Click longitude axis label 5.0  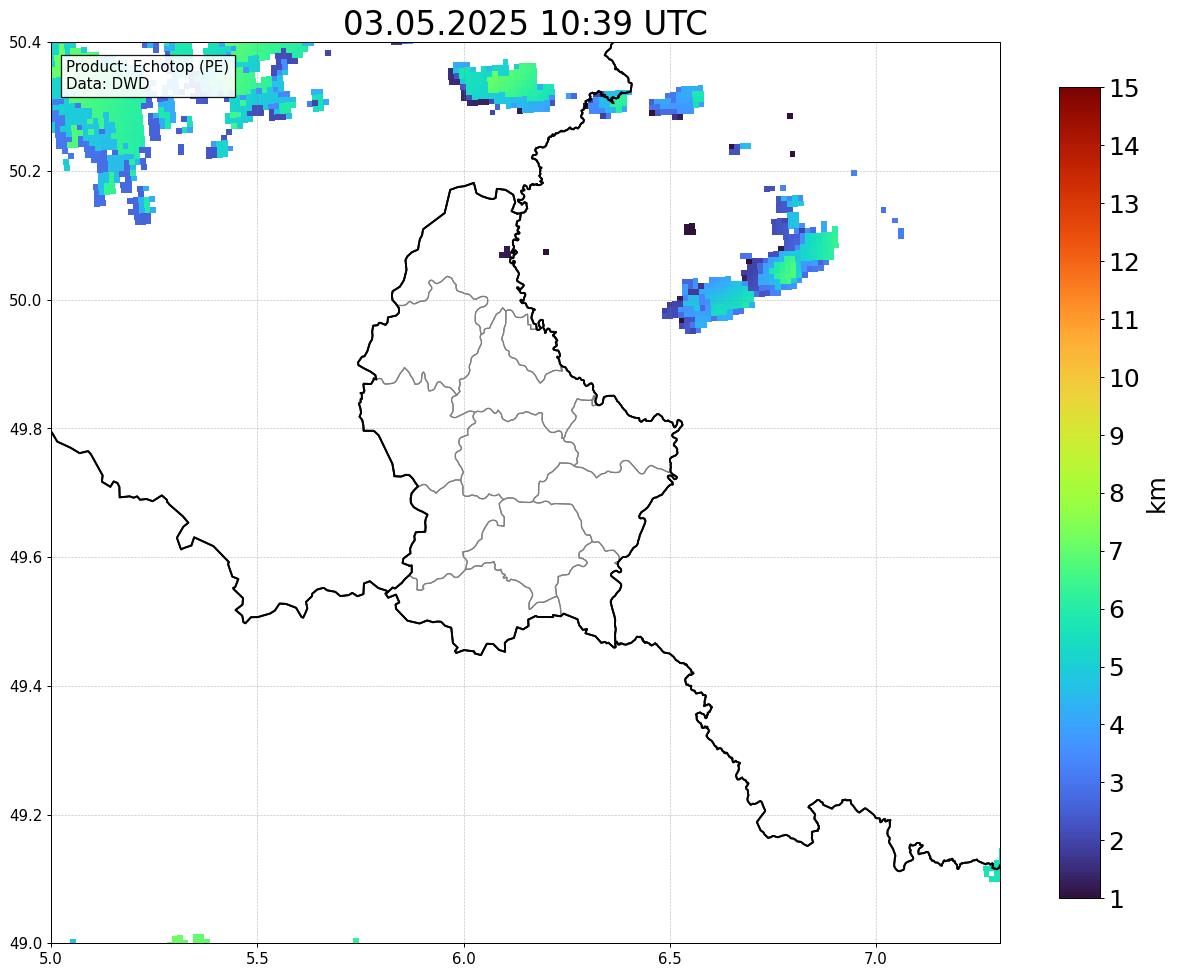[x=51, y=959]
